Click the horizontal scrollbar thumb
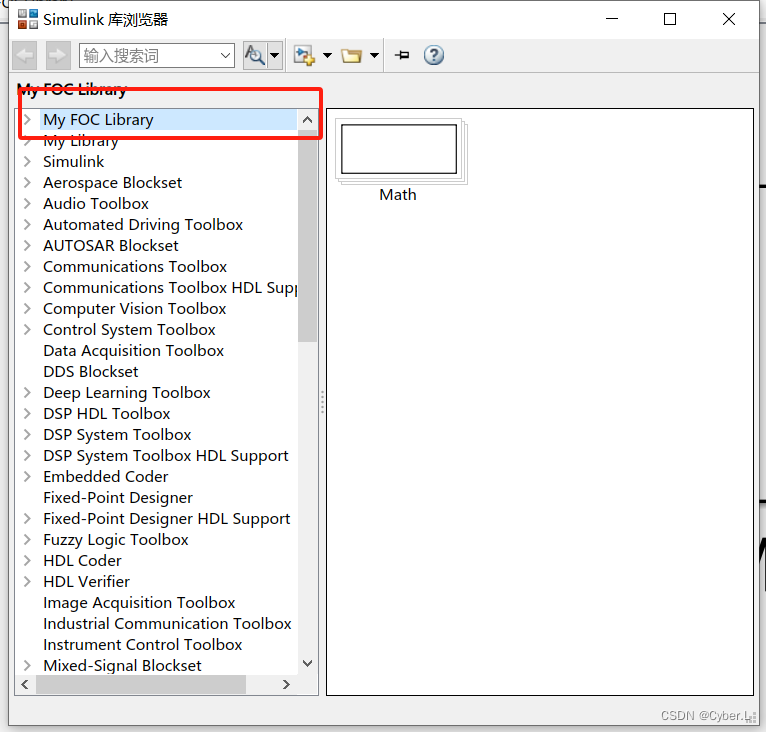The height and width of the screenshot is (732, 766). (141, 685)
